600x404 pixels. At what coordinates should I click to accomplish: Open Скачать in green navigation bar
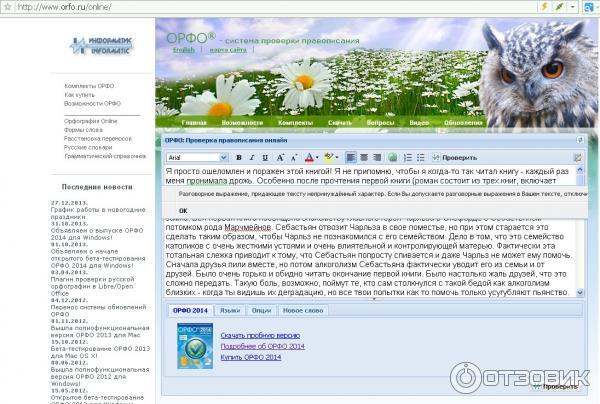pyautogui.click(x=339, y=122)
